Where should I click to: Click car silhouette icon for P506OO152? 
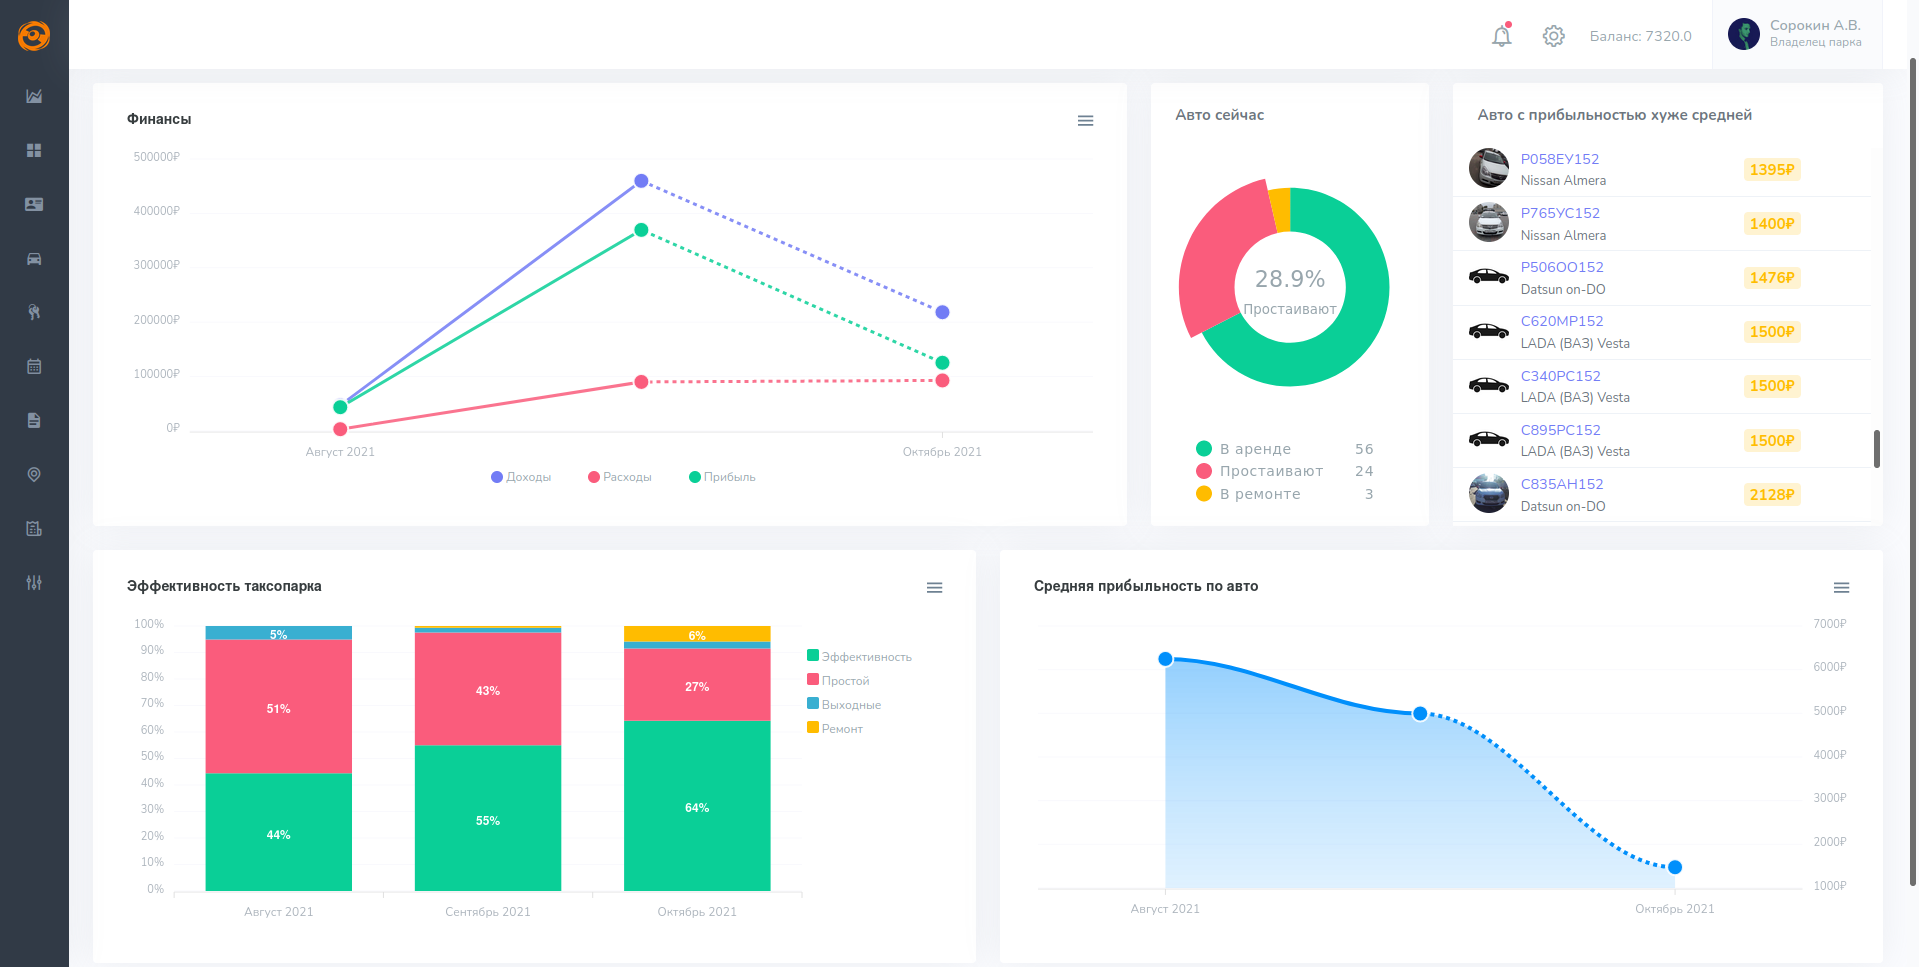coord(1489,276)
